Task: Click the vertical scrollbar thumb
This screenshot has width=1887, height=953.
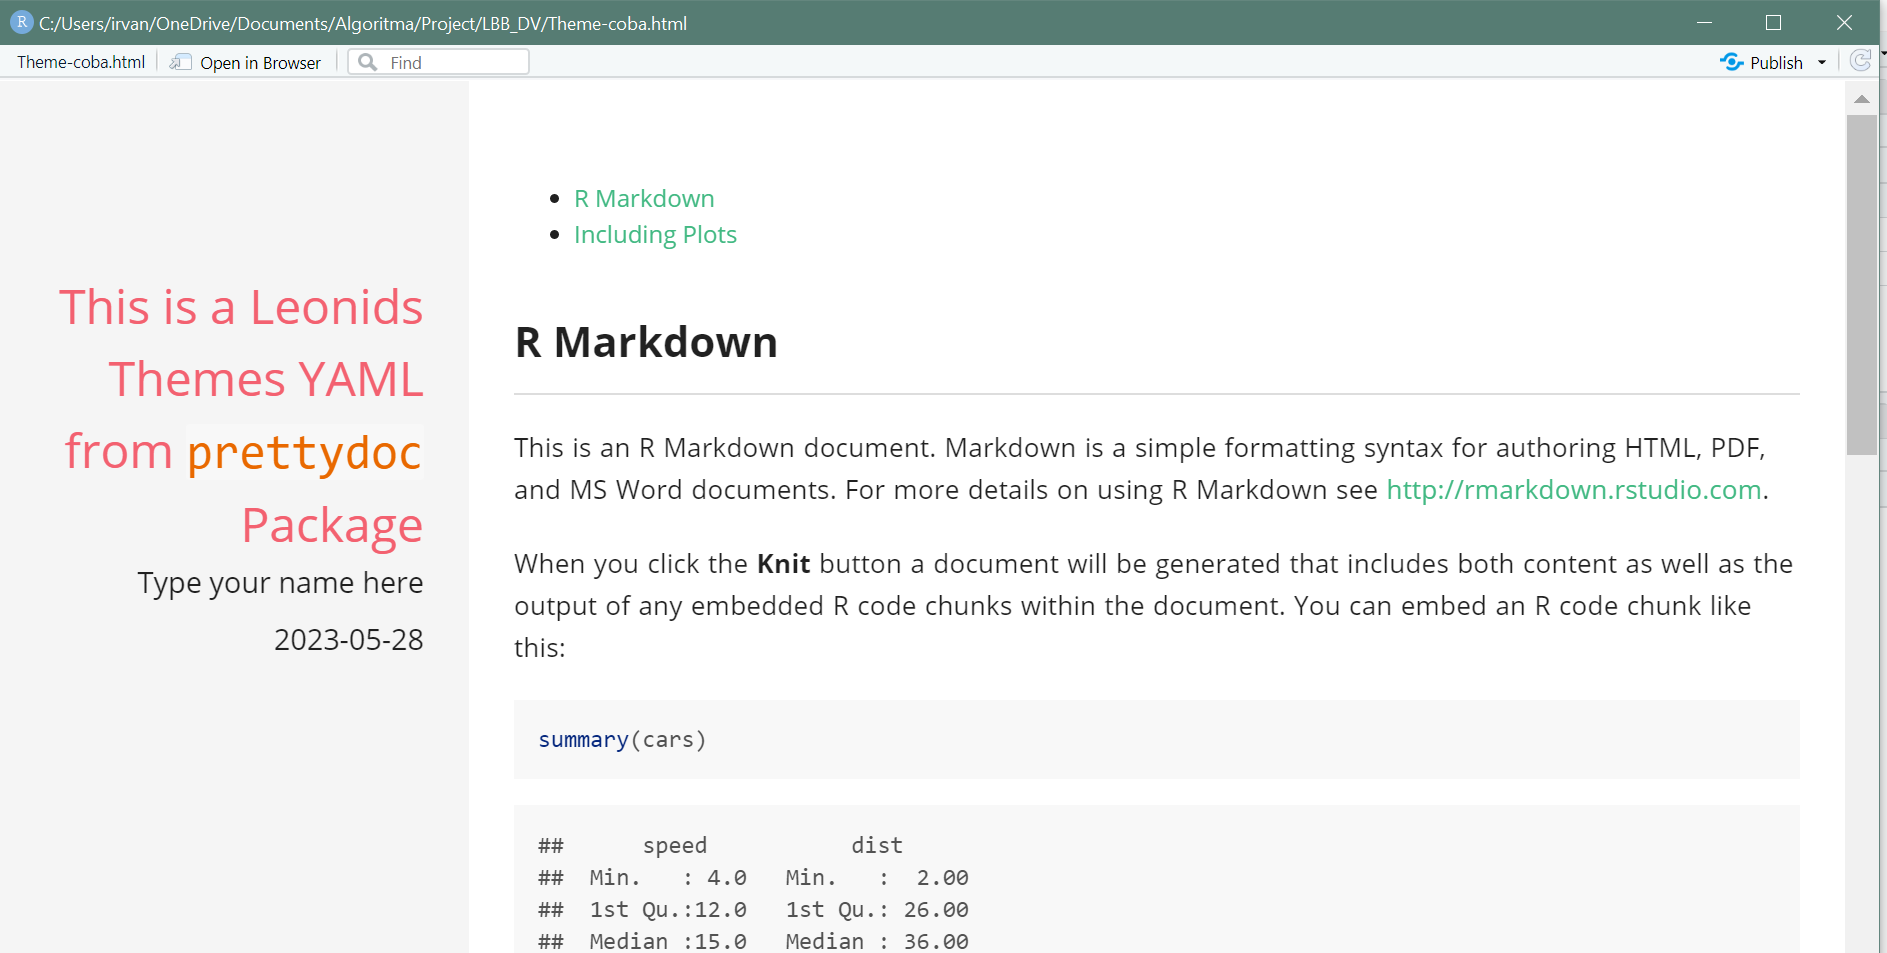Action: (x=1861, y=285)
